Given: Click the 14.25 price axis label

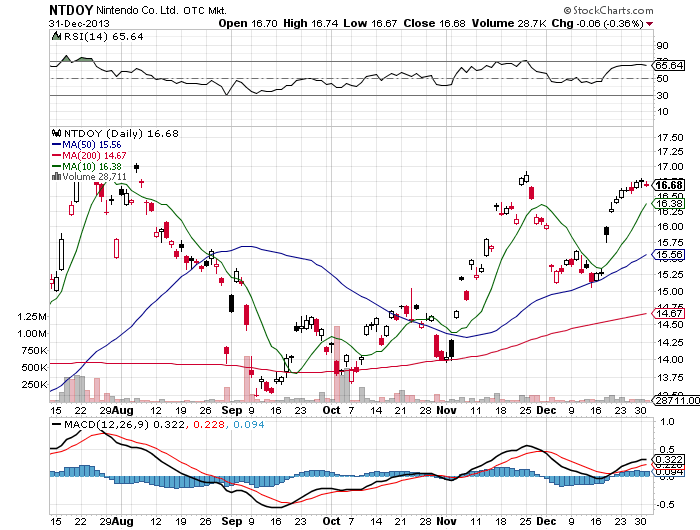Looking at the screenshot, I should click(670, 342).
